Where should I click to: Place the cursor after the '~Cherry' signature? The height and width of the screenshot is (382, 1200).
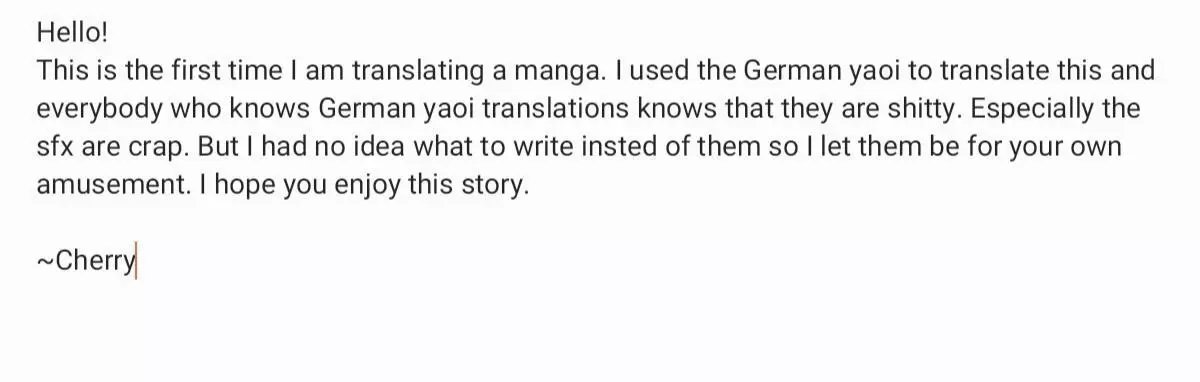(x=136, y=262)
